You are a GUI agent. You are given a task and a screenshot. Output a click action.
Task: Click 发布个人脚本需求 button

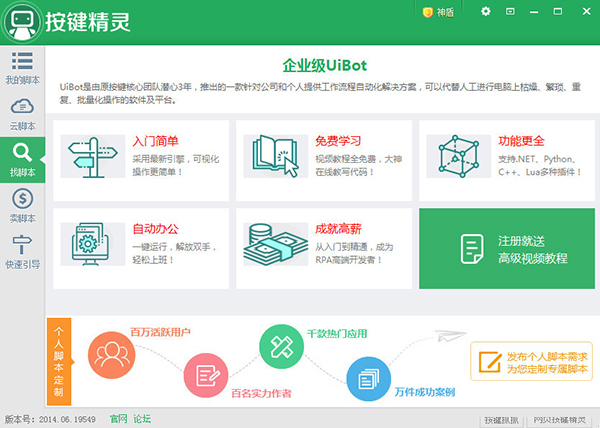tap(532, 361)
